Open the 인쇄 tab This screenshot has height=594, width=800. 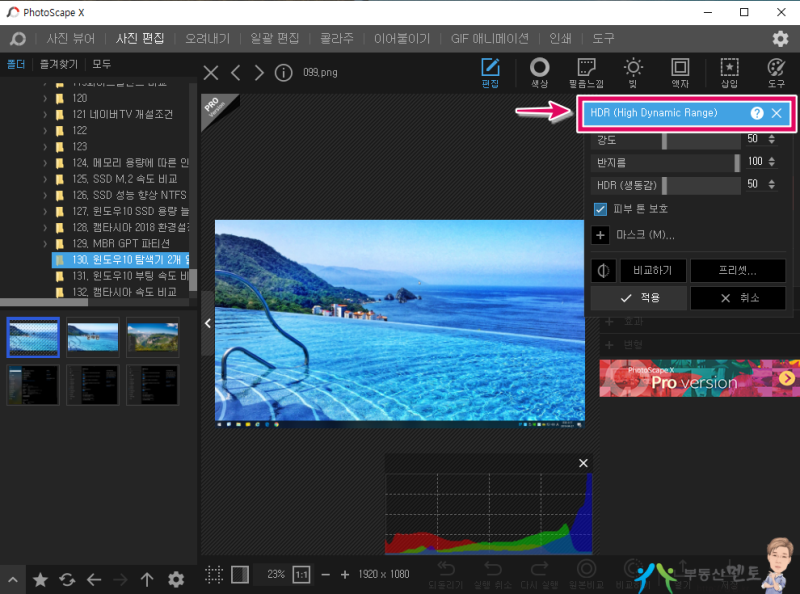tap(560, 38)
